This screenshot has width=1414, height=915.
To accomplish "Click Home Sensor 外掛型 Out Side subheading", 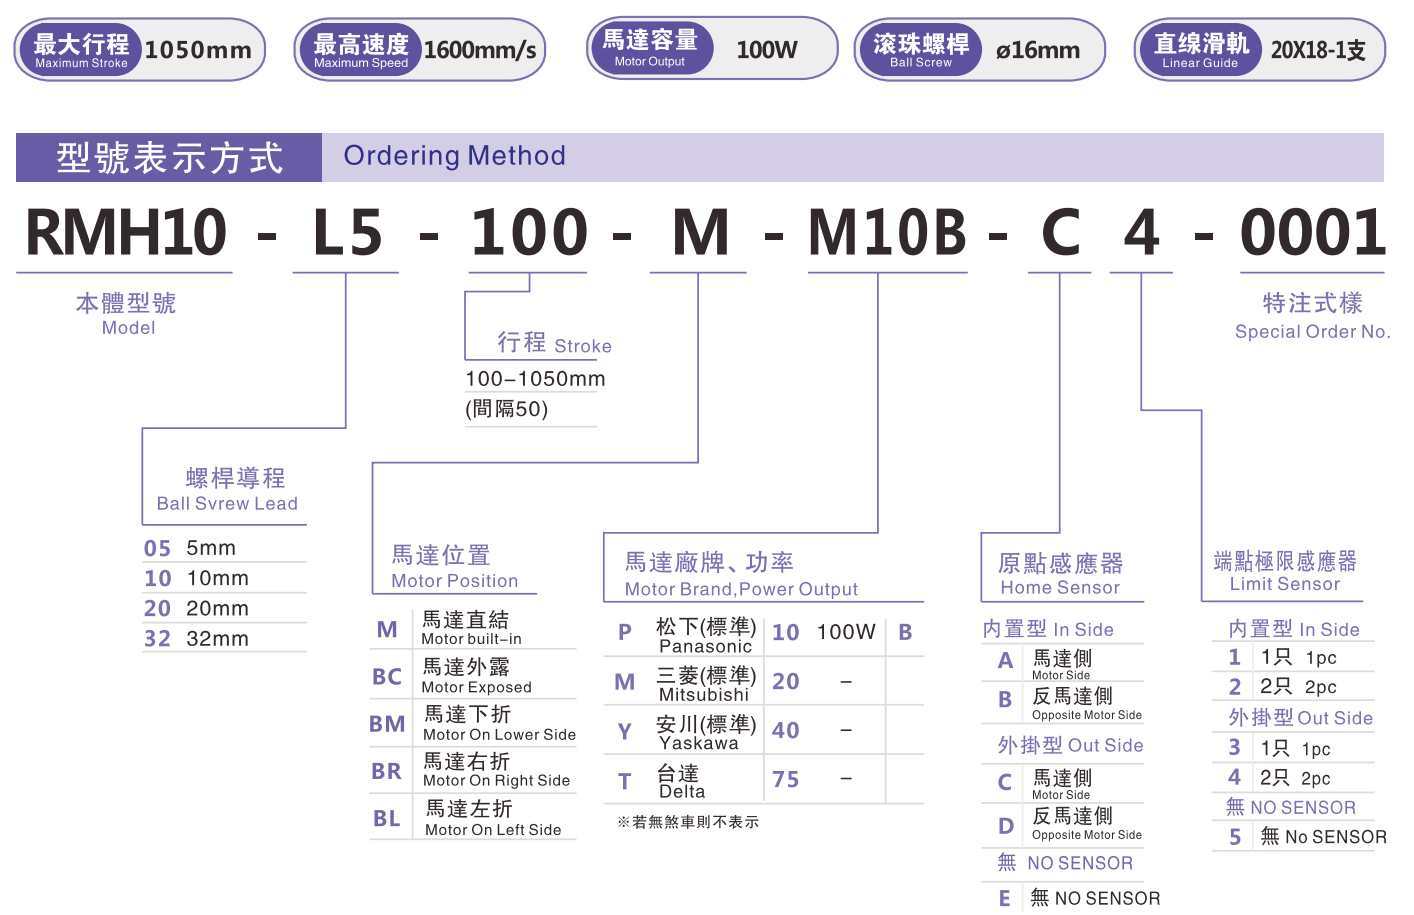I will click(x=1070, y=745).
